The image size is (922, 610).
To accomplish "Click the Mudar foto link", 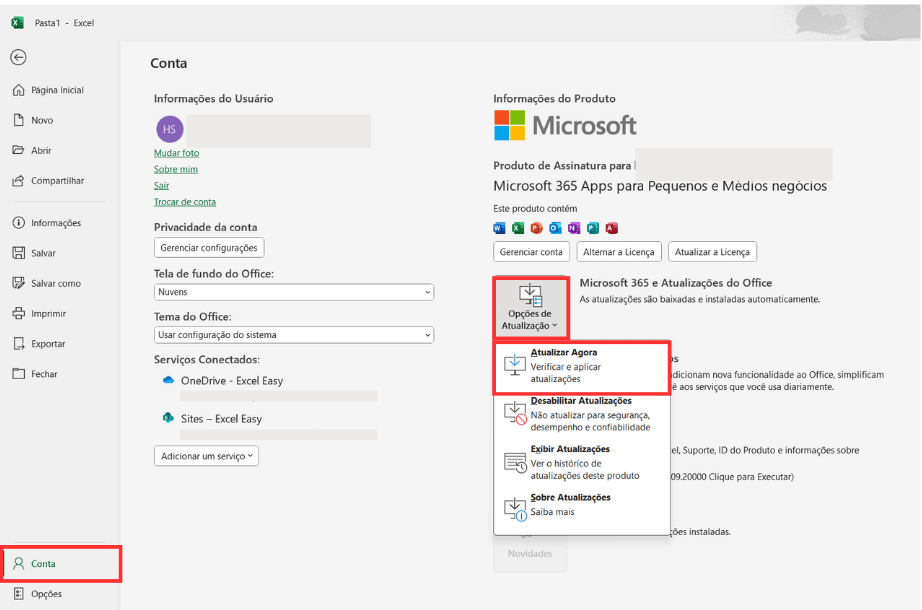I will pos(176,153).
